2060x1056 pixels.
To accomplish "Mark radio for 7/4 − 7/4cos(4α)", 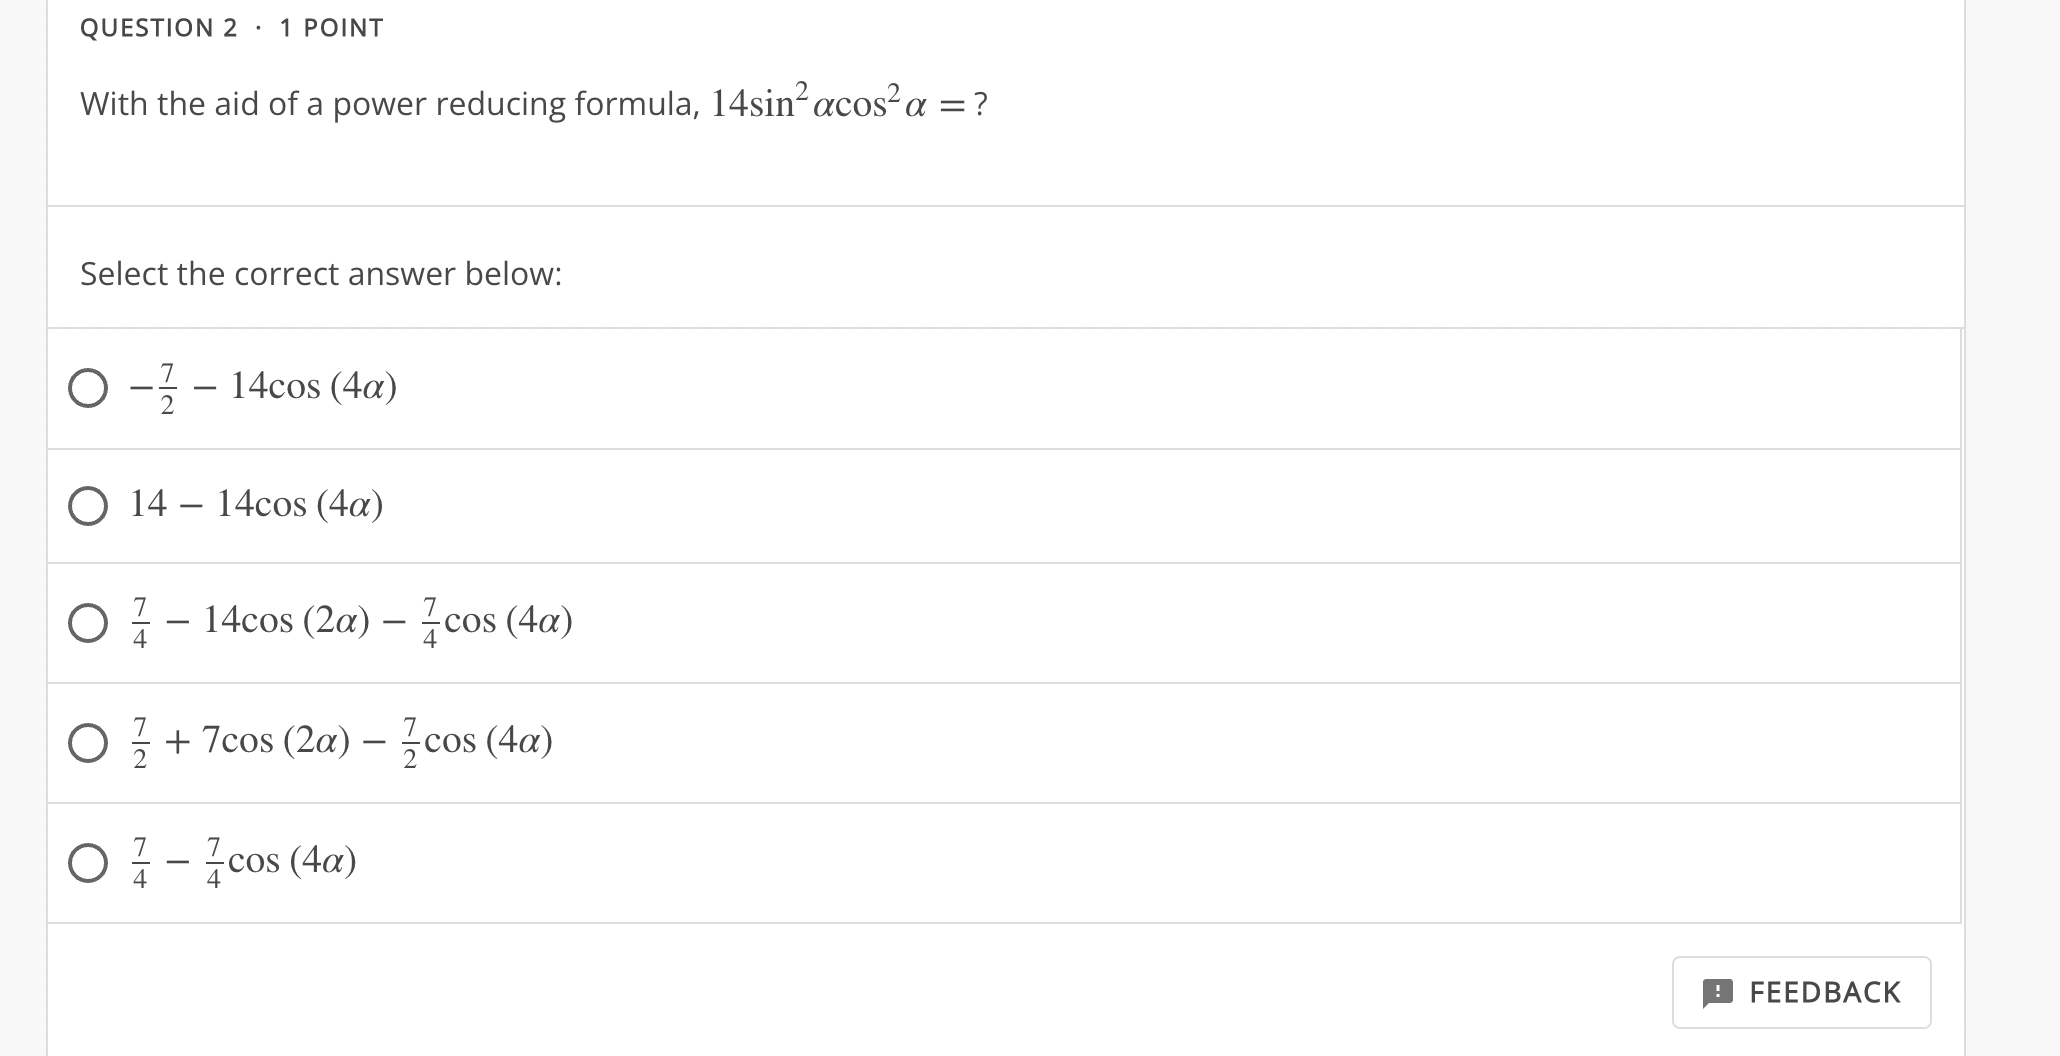I will point(88,863).
